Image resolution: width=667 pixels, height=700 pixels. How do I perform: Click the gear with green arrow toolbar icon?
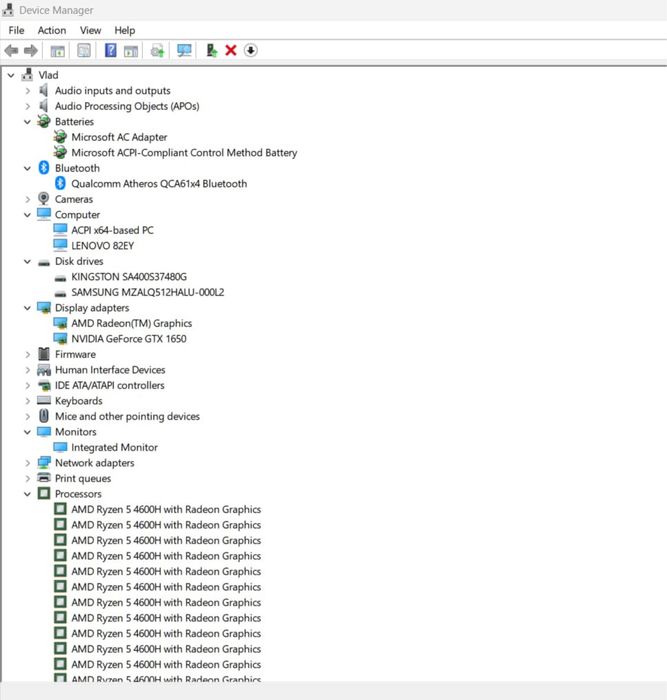coord(157,50)
